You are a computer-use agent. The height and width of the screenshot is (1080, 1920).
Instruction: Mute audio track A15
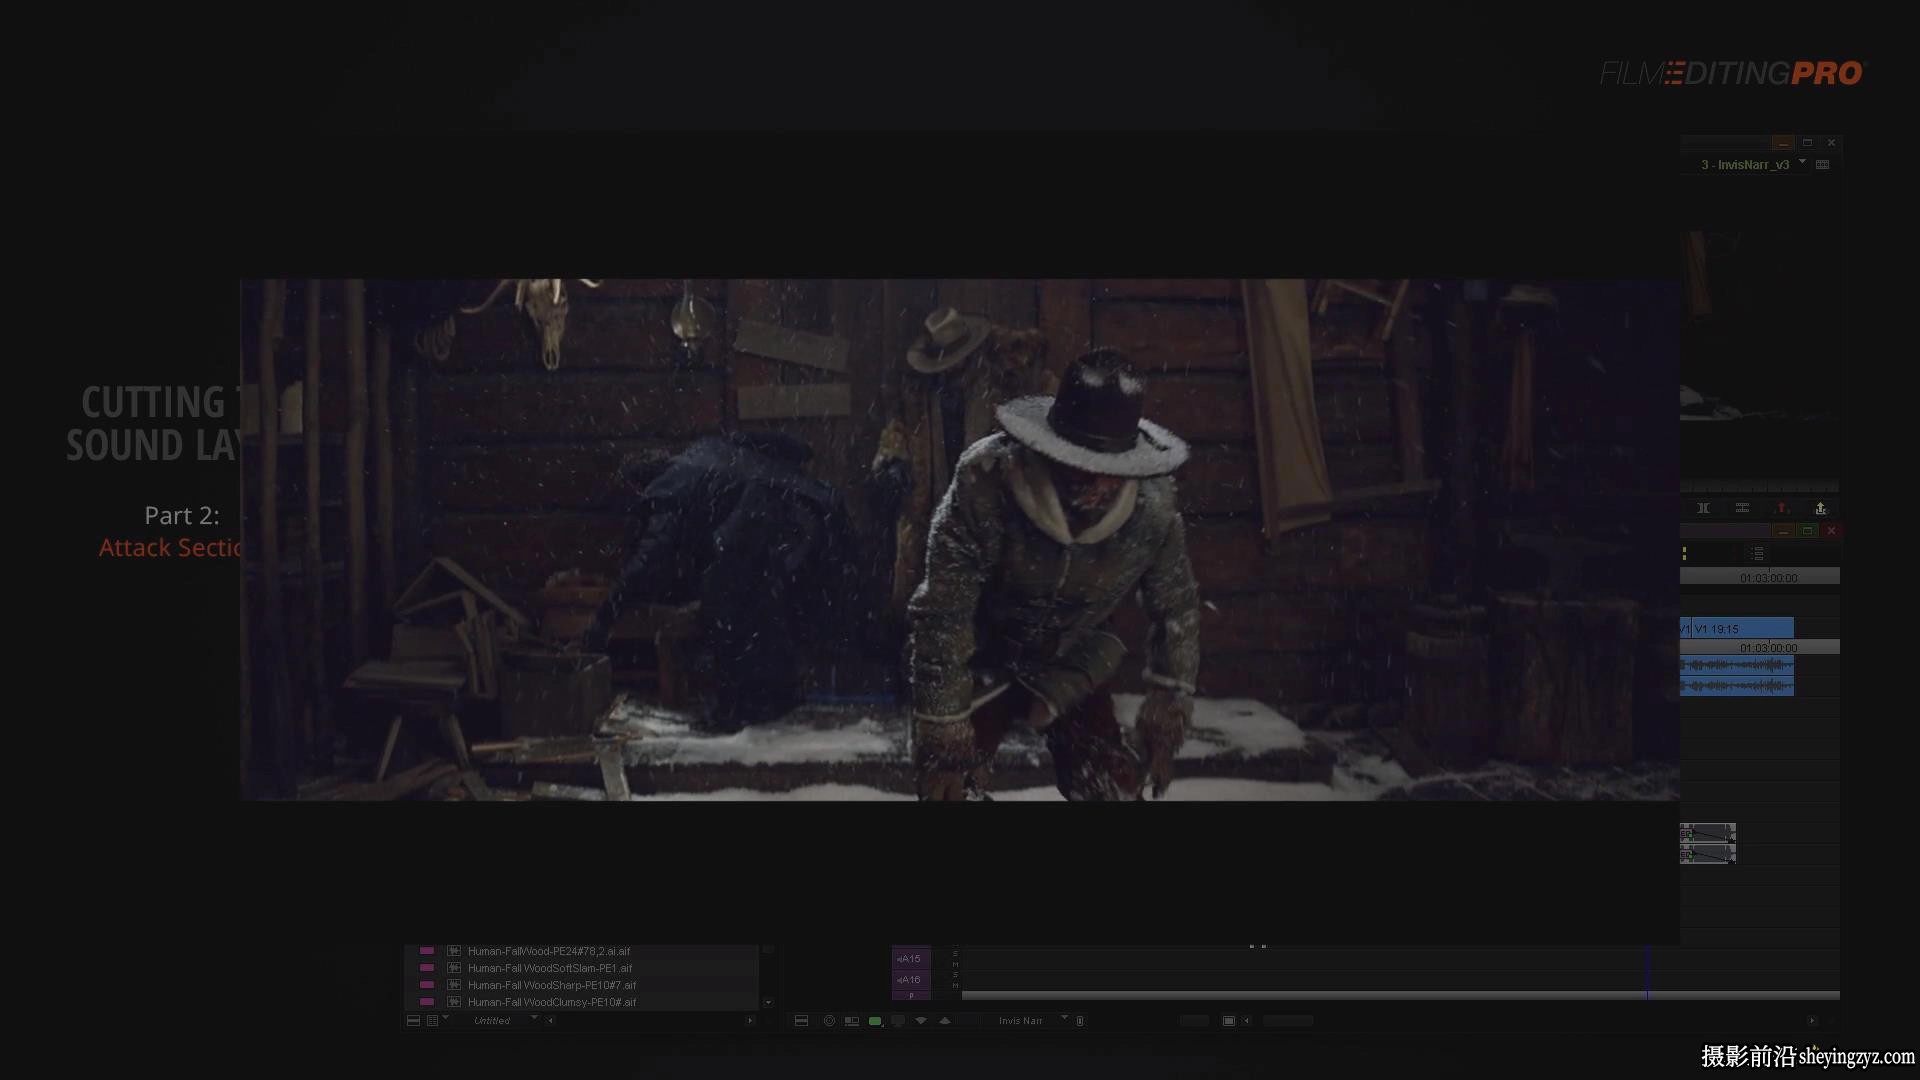point(955,964)
